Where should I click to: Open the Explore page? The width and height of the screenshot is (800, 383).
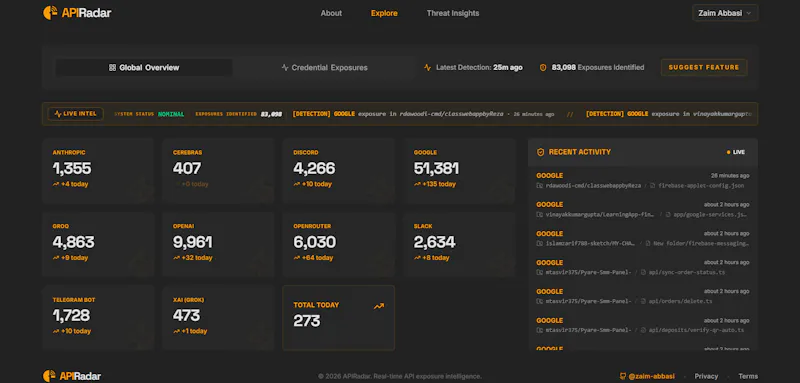(384, 13)
